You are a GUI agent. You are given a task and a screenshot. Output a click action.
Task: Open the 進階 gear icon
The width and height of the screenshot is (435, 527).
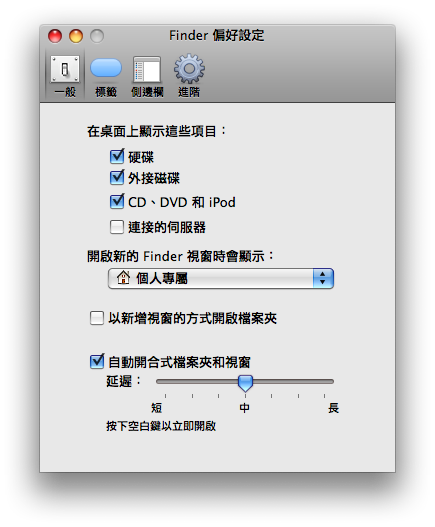189,69
